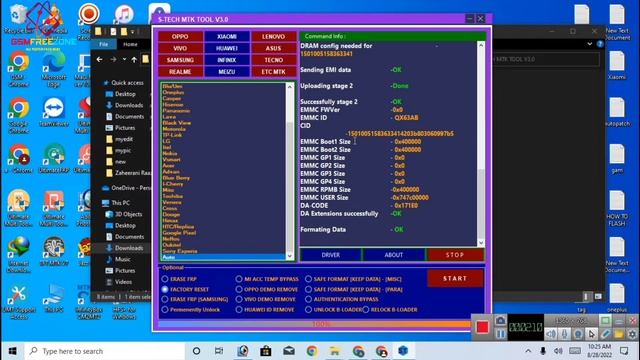Go up one folder in Explorer
Viewport: 640px width, 360px height.
134,60
